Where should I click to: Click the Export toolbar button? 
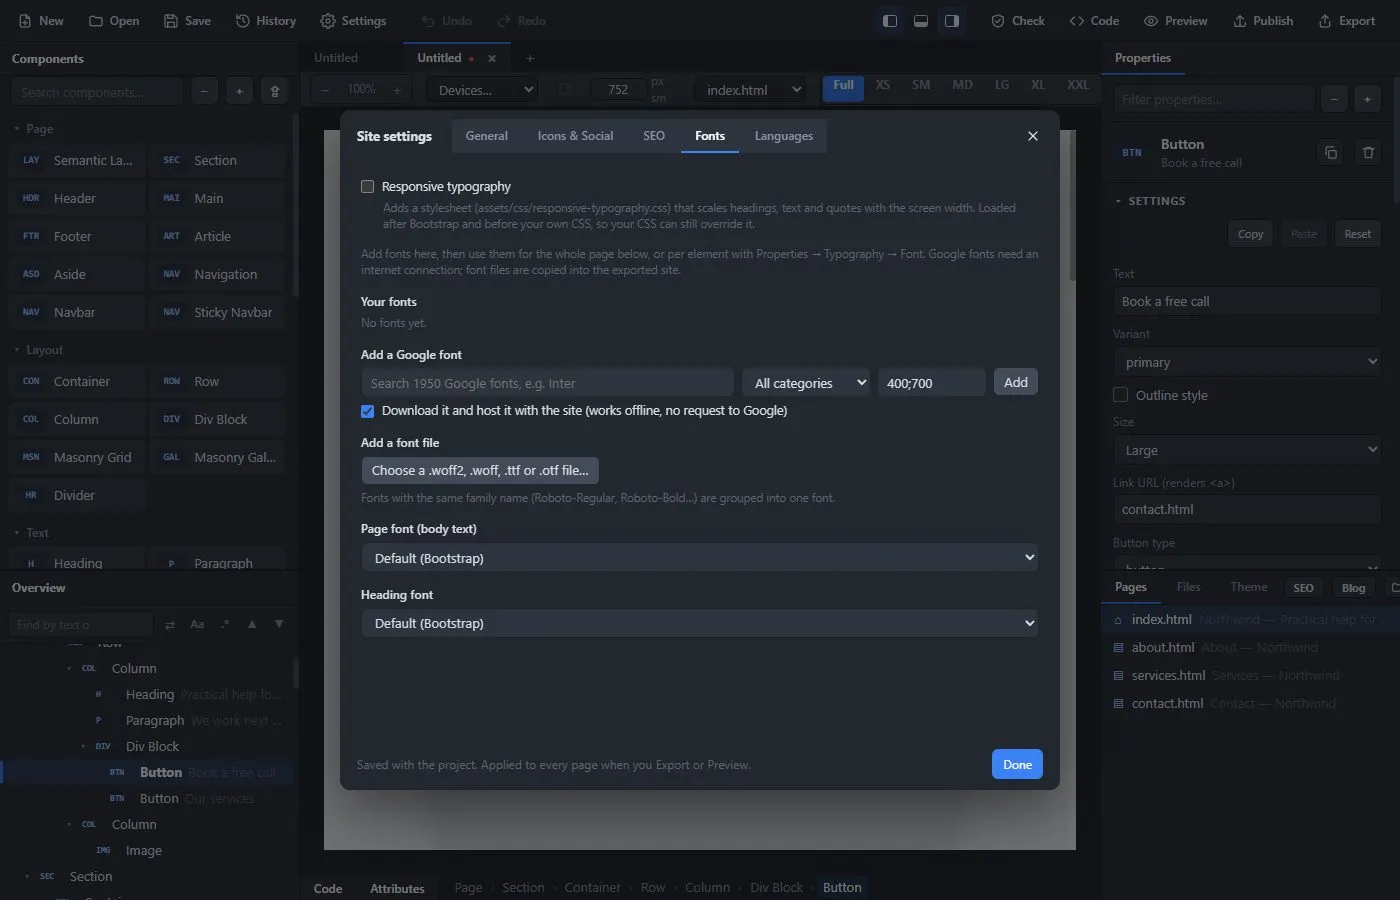click(1347, 21)
